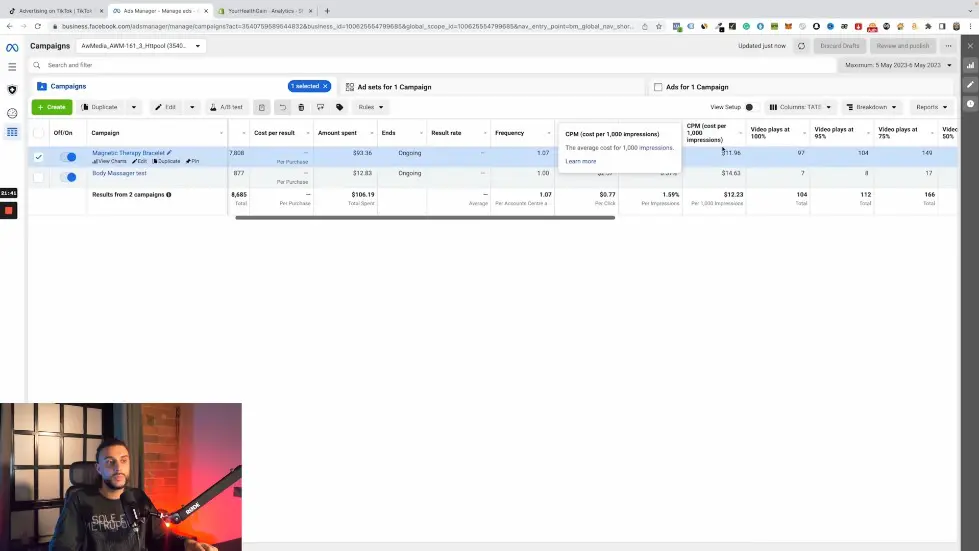Focus the Search and filter field
The height and width of the screenshot is (551, 979).
point(431,65)
